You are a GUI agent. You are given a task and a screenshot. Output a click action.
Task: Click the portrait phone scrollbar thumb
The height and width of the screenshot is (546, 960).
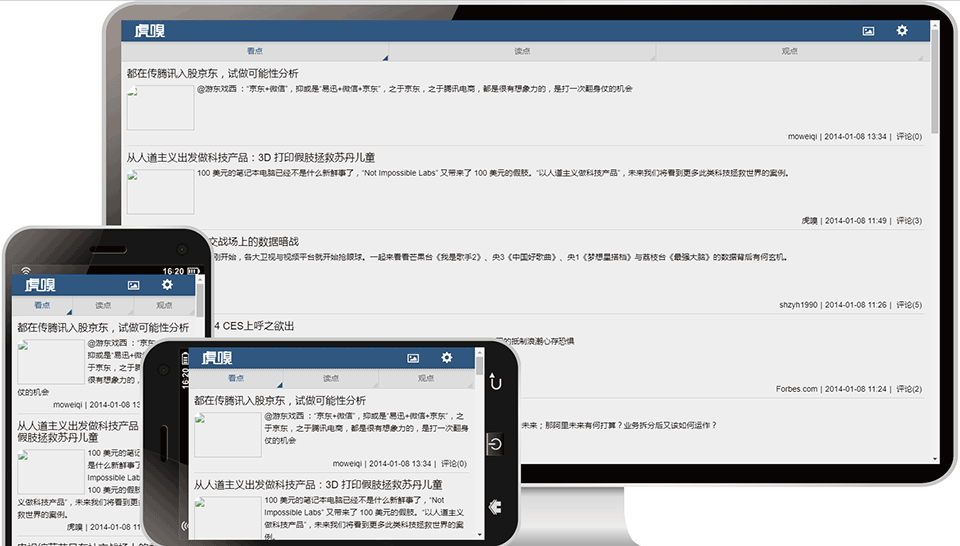click(x=200, y=299)
